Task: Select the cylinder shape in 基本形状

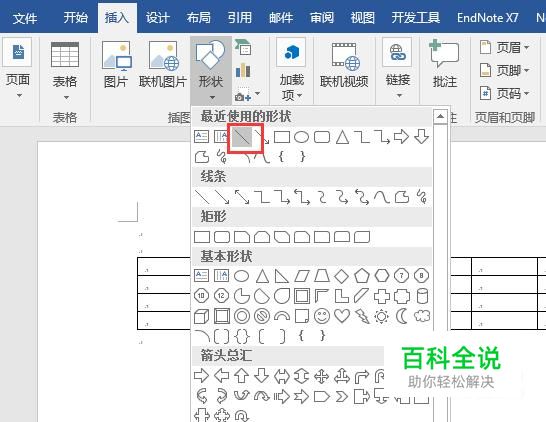Action: click(422, 296)
